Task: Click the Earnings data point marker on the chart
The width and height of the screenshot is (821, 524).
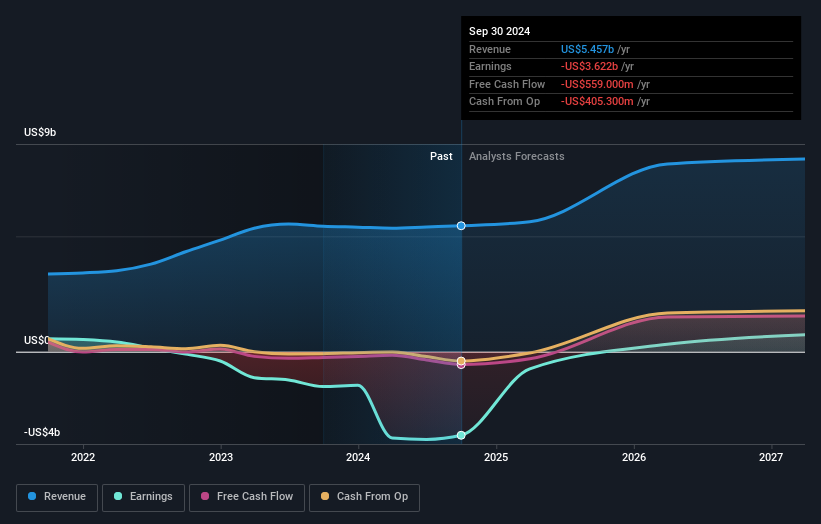Action: coord(461,435)
